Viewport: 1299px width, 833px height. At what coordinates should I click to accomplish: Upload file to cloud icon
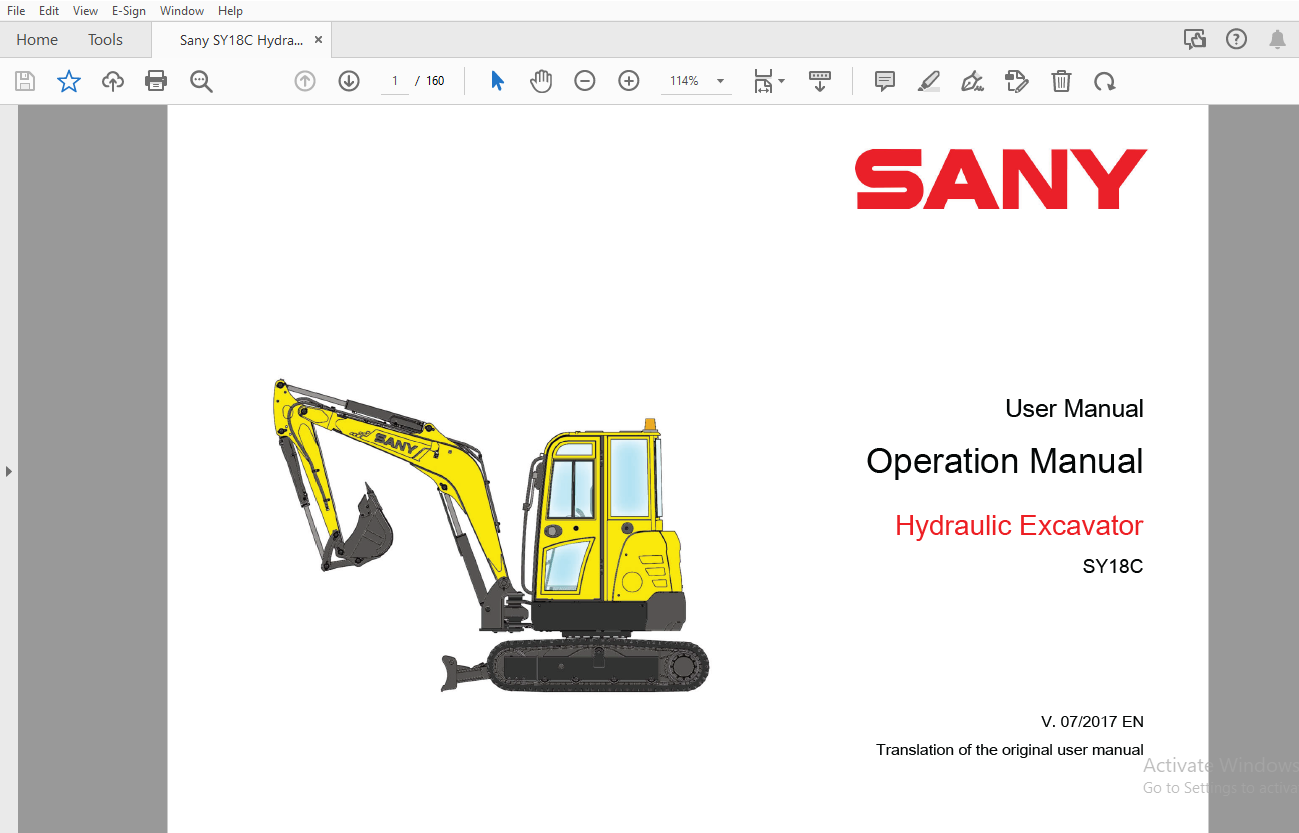(113, 81)
